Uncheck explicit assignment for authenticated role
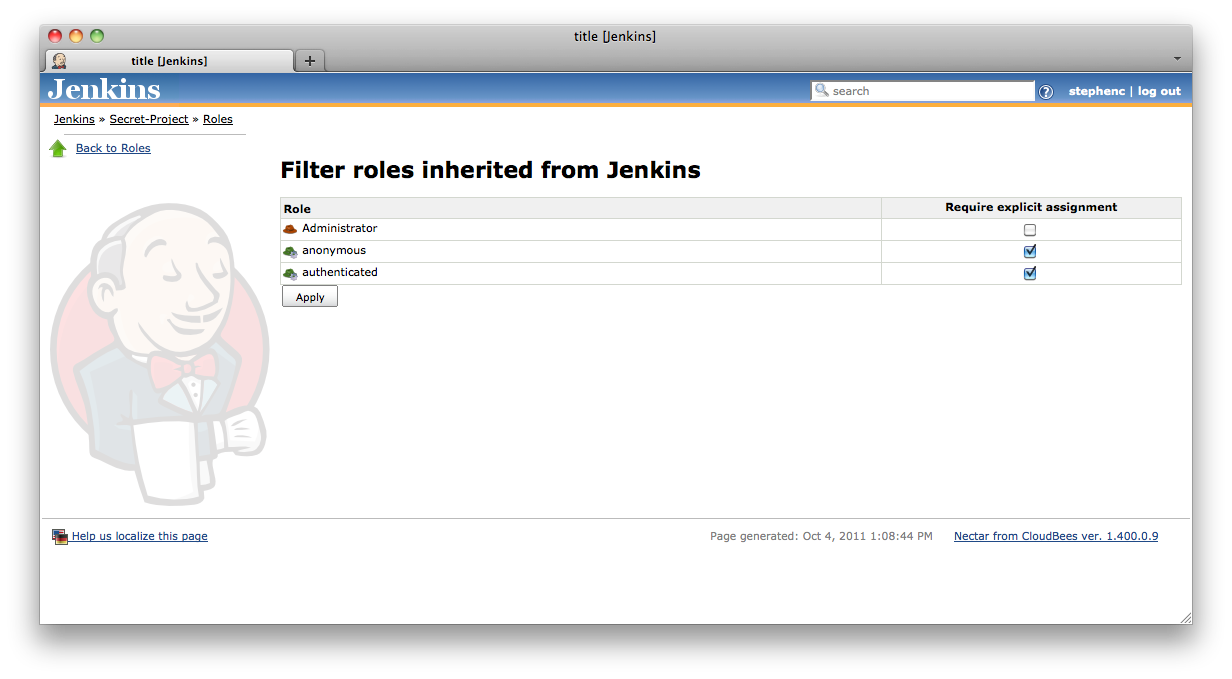Screen dimensions: 1232x679 tap(1030, 273)
